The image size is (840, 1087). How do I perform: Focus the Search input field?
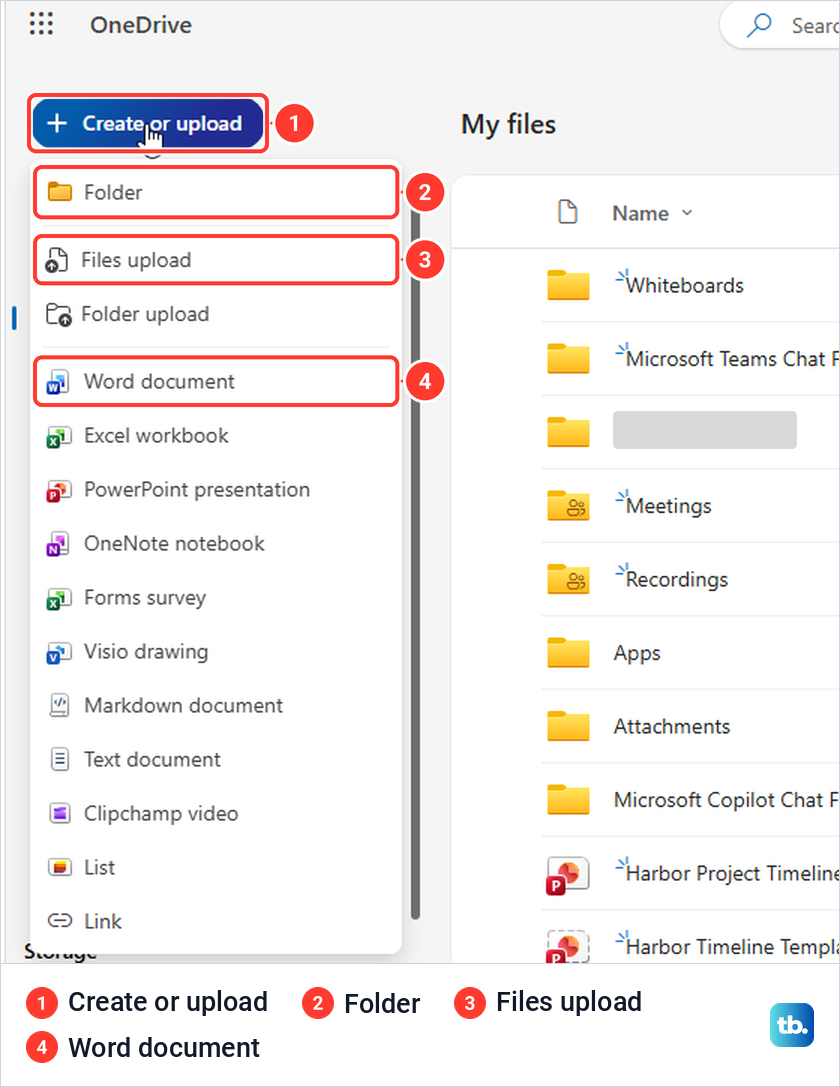(x=780, y=25)
